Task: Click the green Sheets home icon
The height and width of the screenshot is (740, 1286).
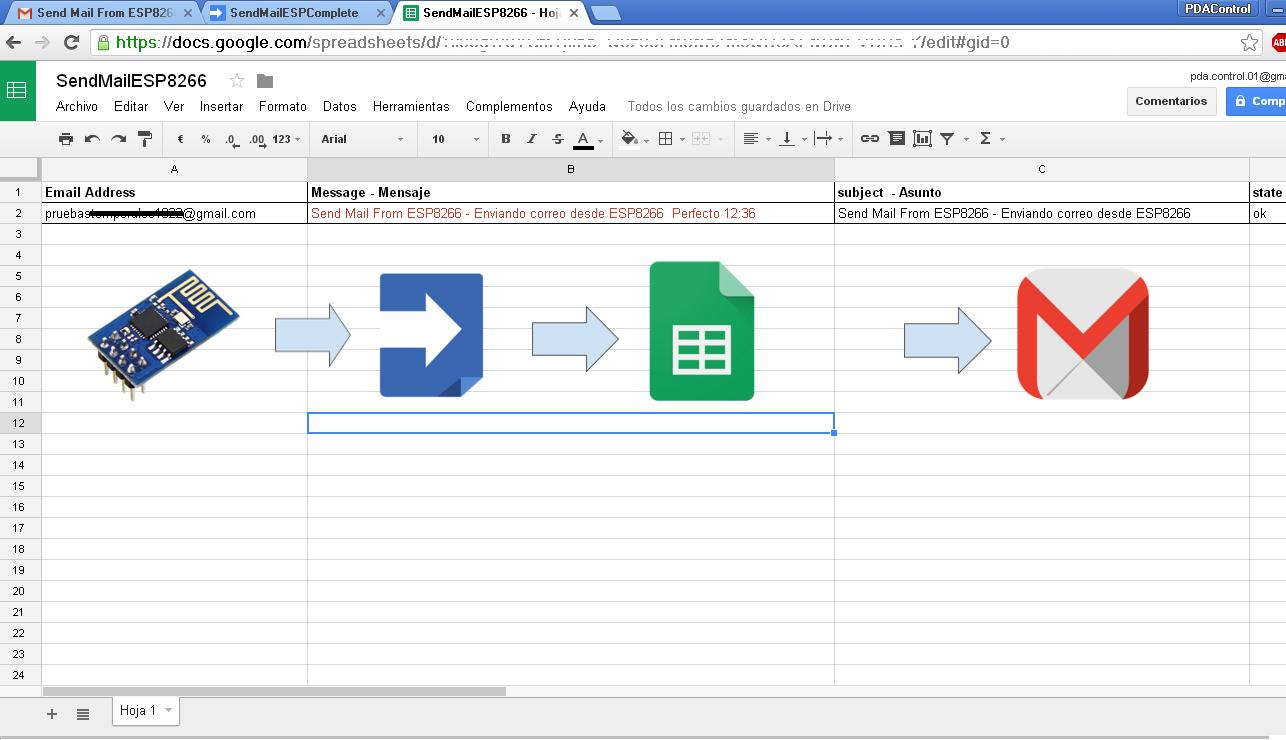Action: (x=17, y=90)
